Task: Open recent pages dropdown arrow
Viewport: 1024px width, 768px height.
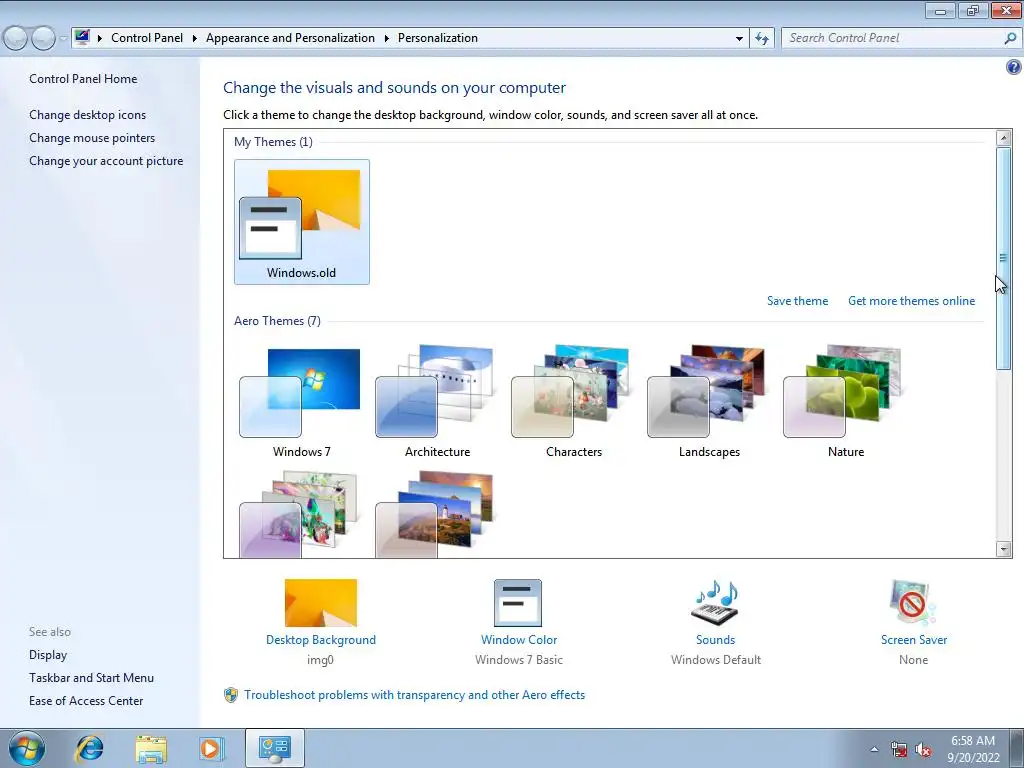Action: tap(63, 39)
